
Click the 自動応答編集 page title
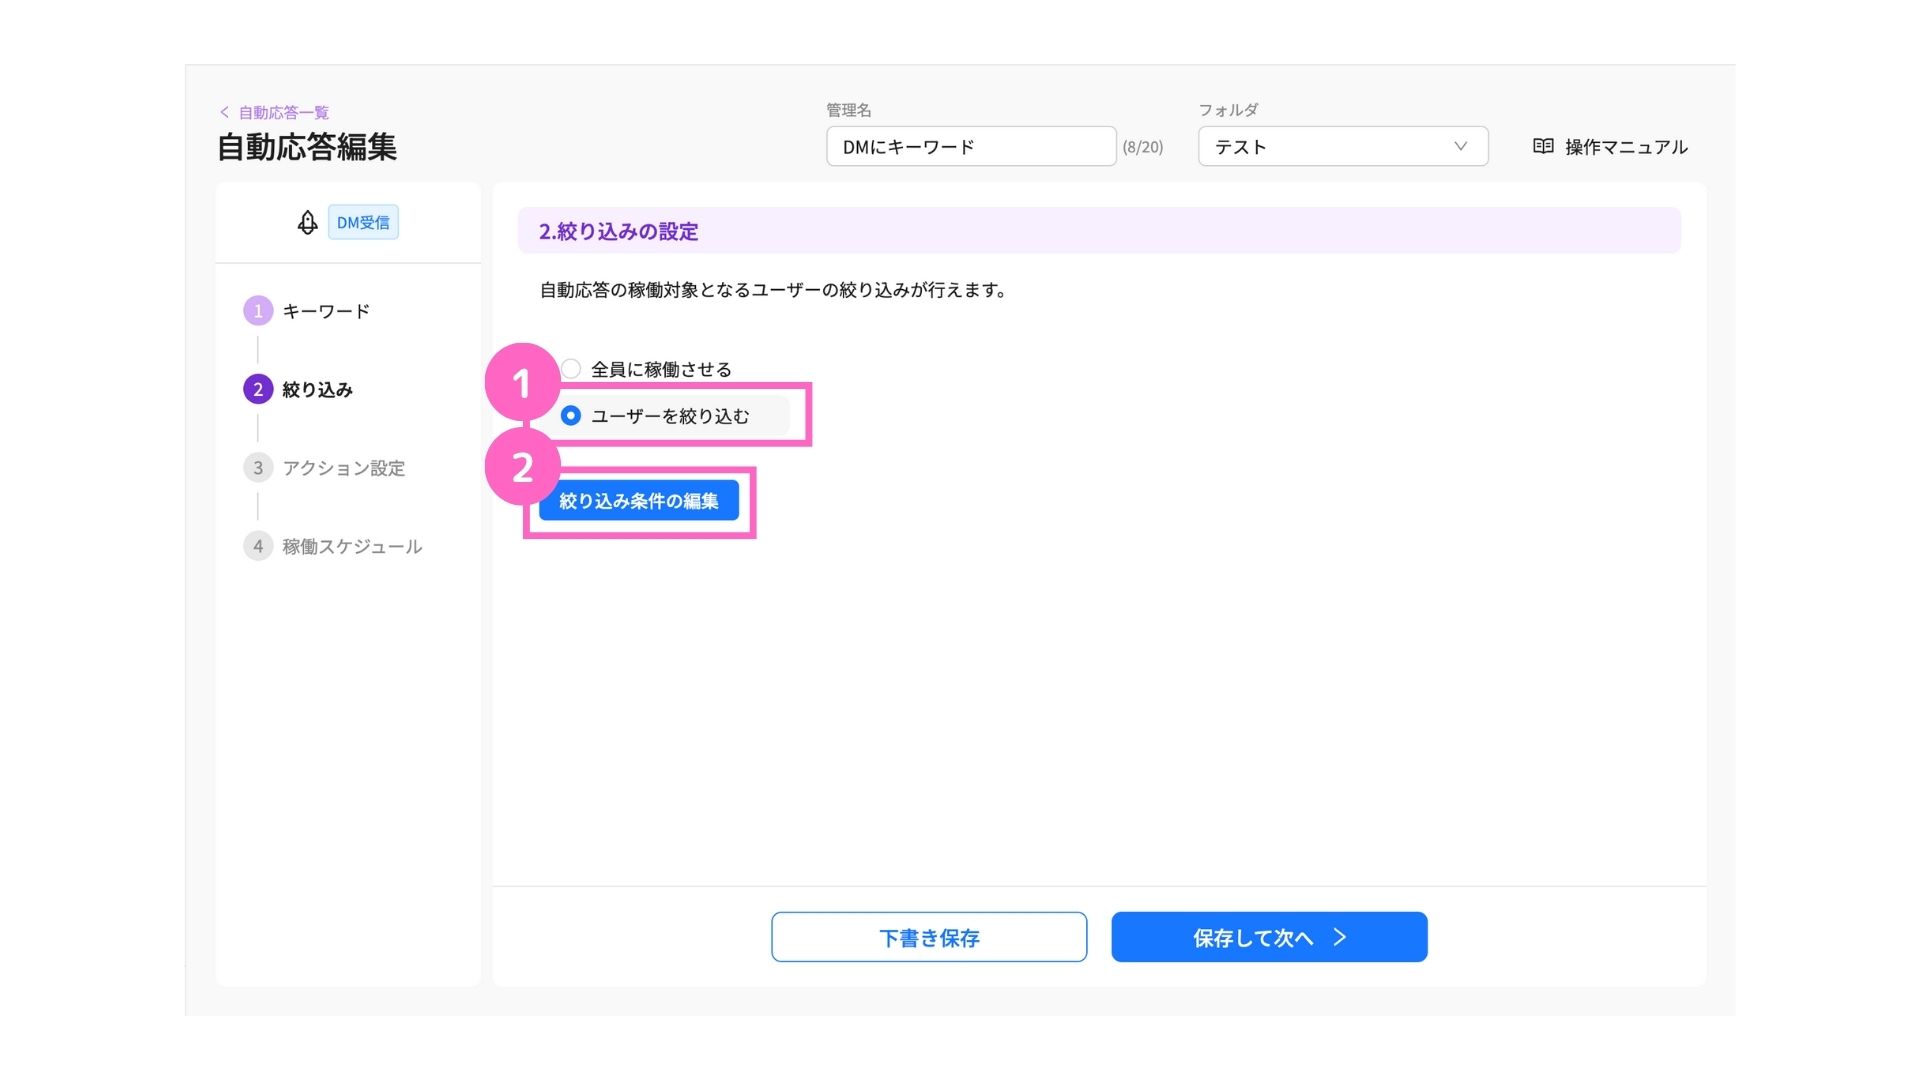point(307,147)
